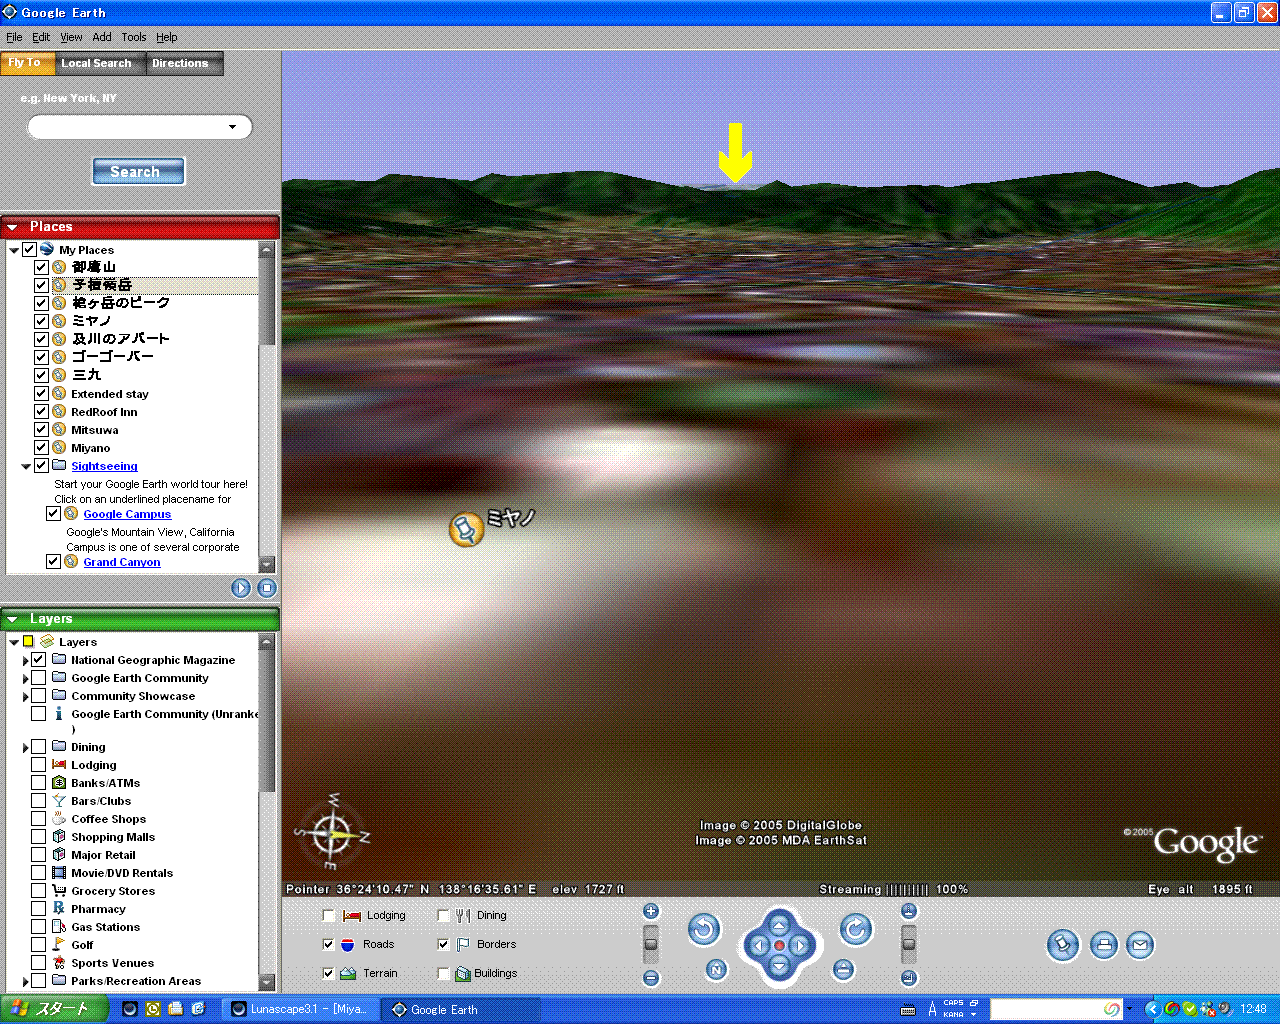The height and width of the screenshot is (1024, 1280).
Task: Click the Search button
Action: [138, 171]
